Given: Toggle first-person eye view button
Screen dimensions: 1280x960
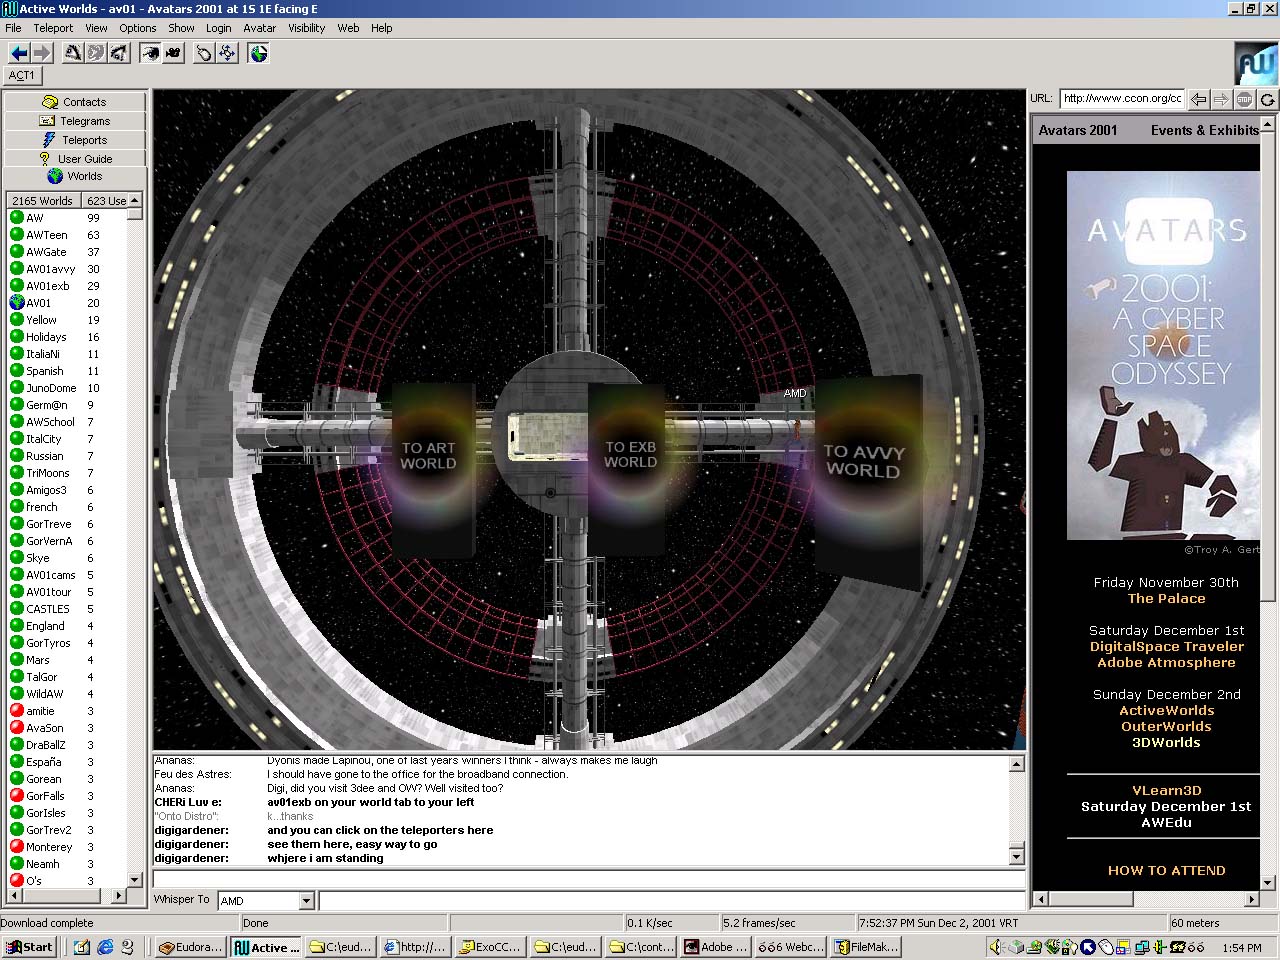Looking at the screenshot, I should pyautogui.click(x=150, y=53).
